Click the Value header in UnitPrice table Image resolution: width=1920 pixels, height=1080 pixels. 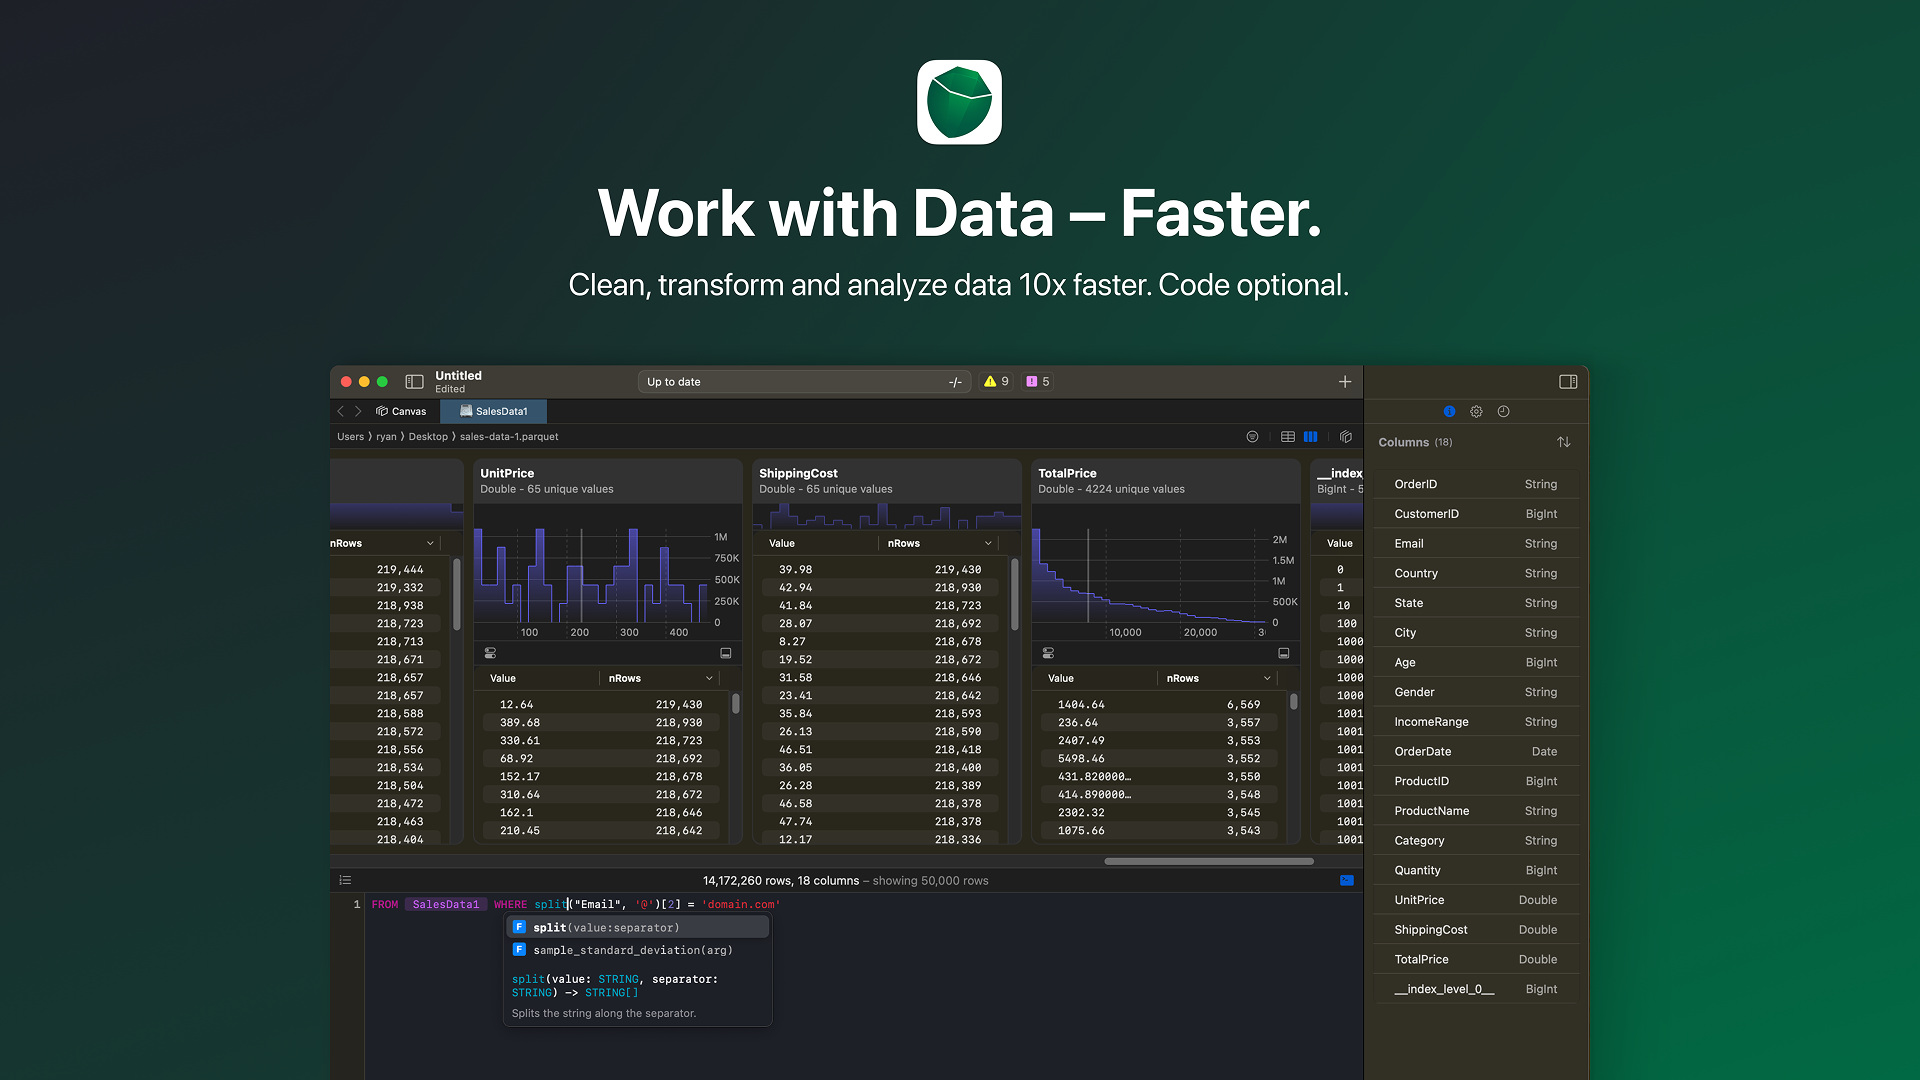pos(503,679)
